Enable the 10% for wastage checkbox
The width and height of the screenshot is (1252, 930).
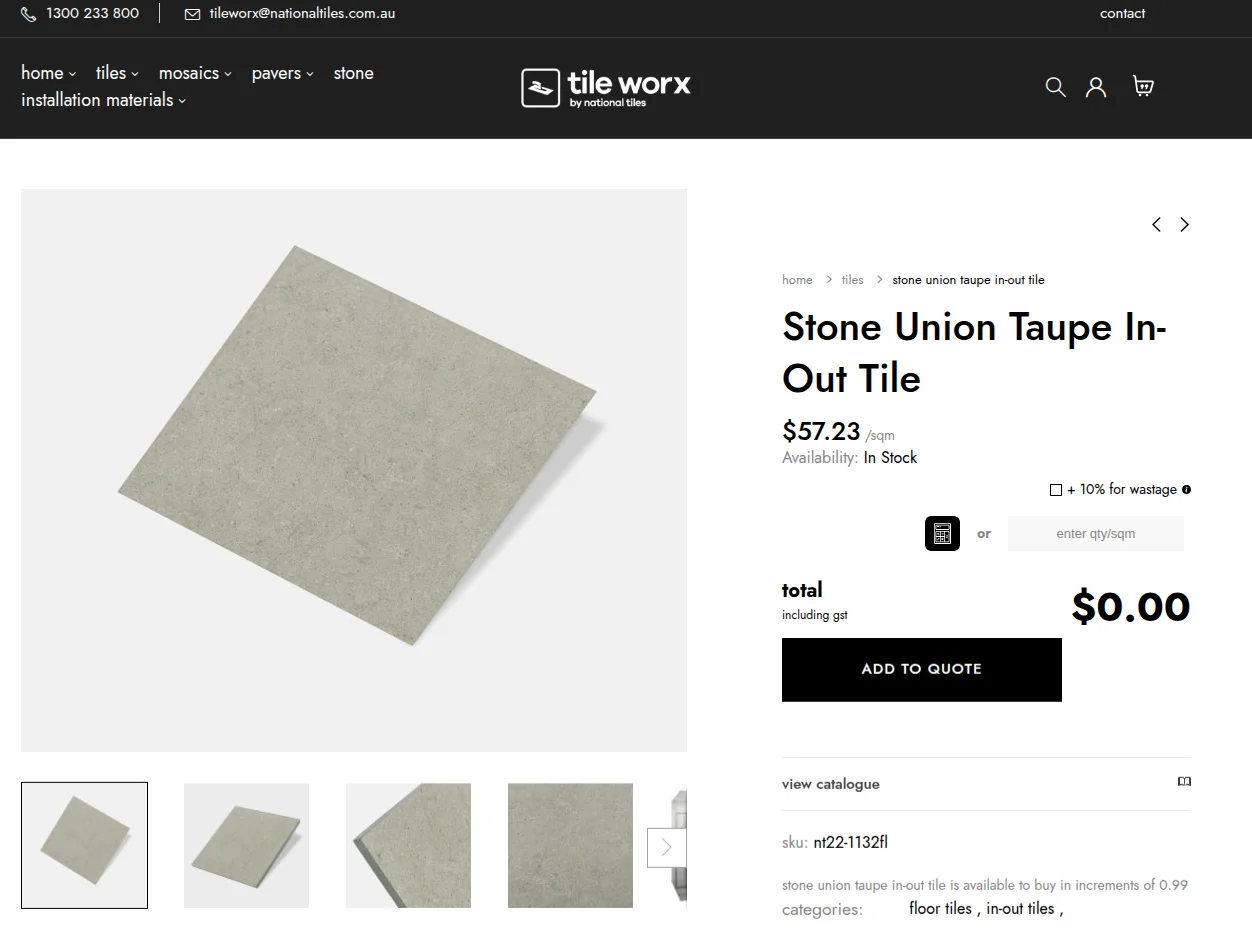(x=1056, y=490)
